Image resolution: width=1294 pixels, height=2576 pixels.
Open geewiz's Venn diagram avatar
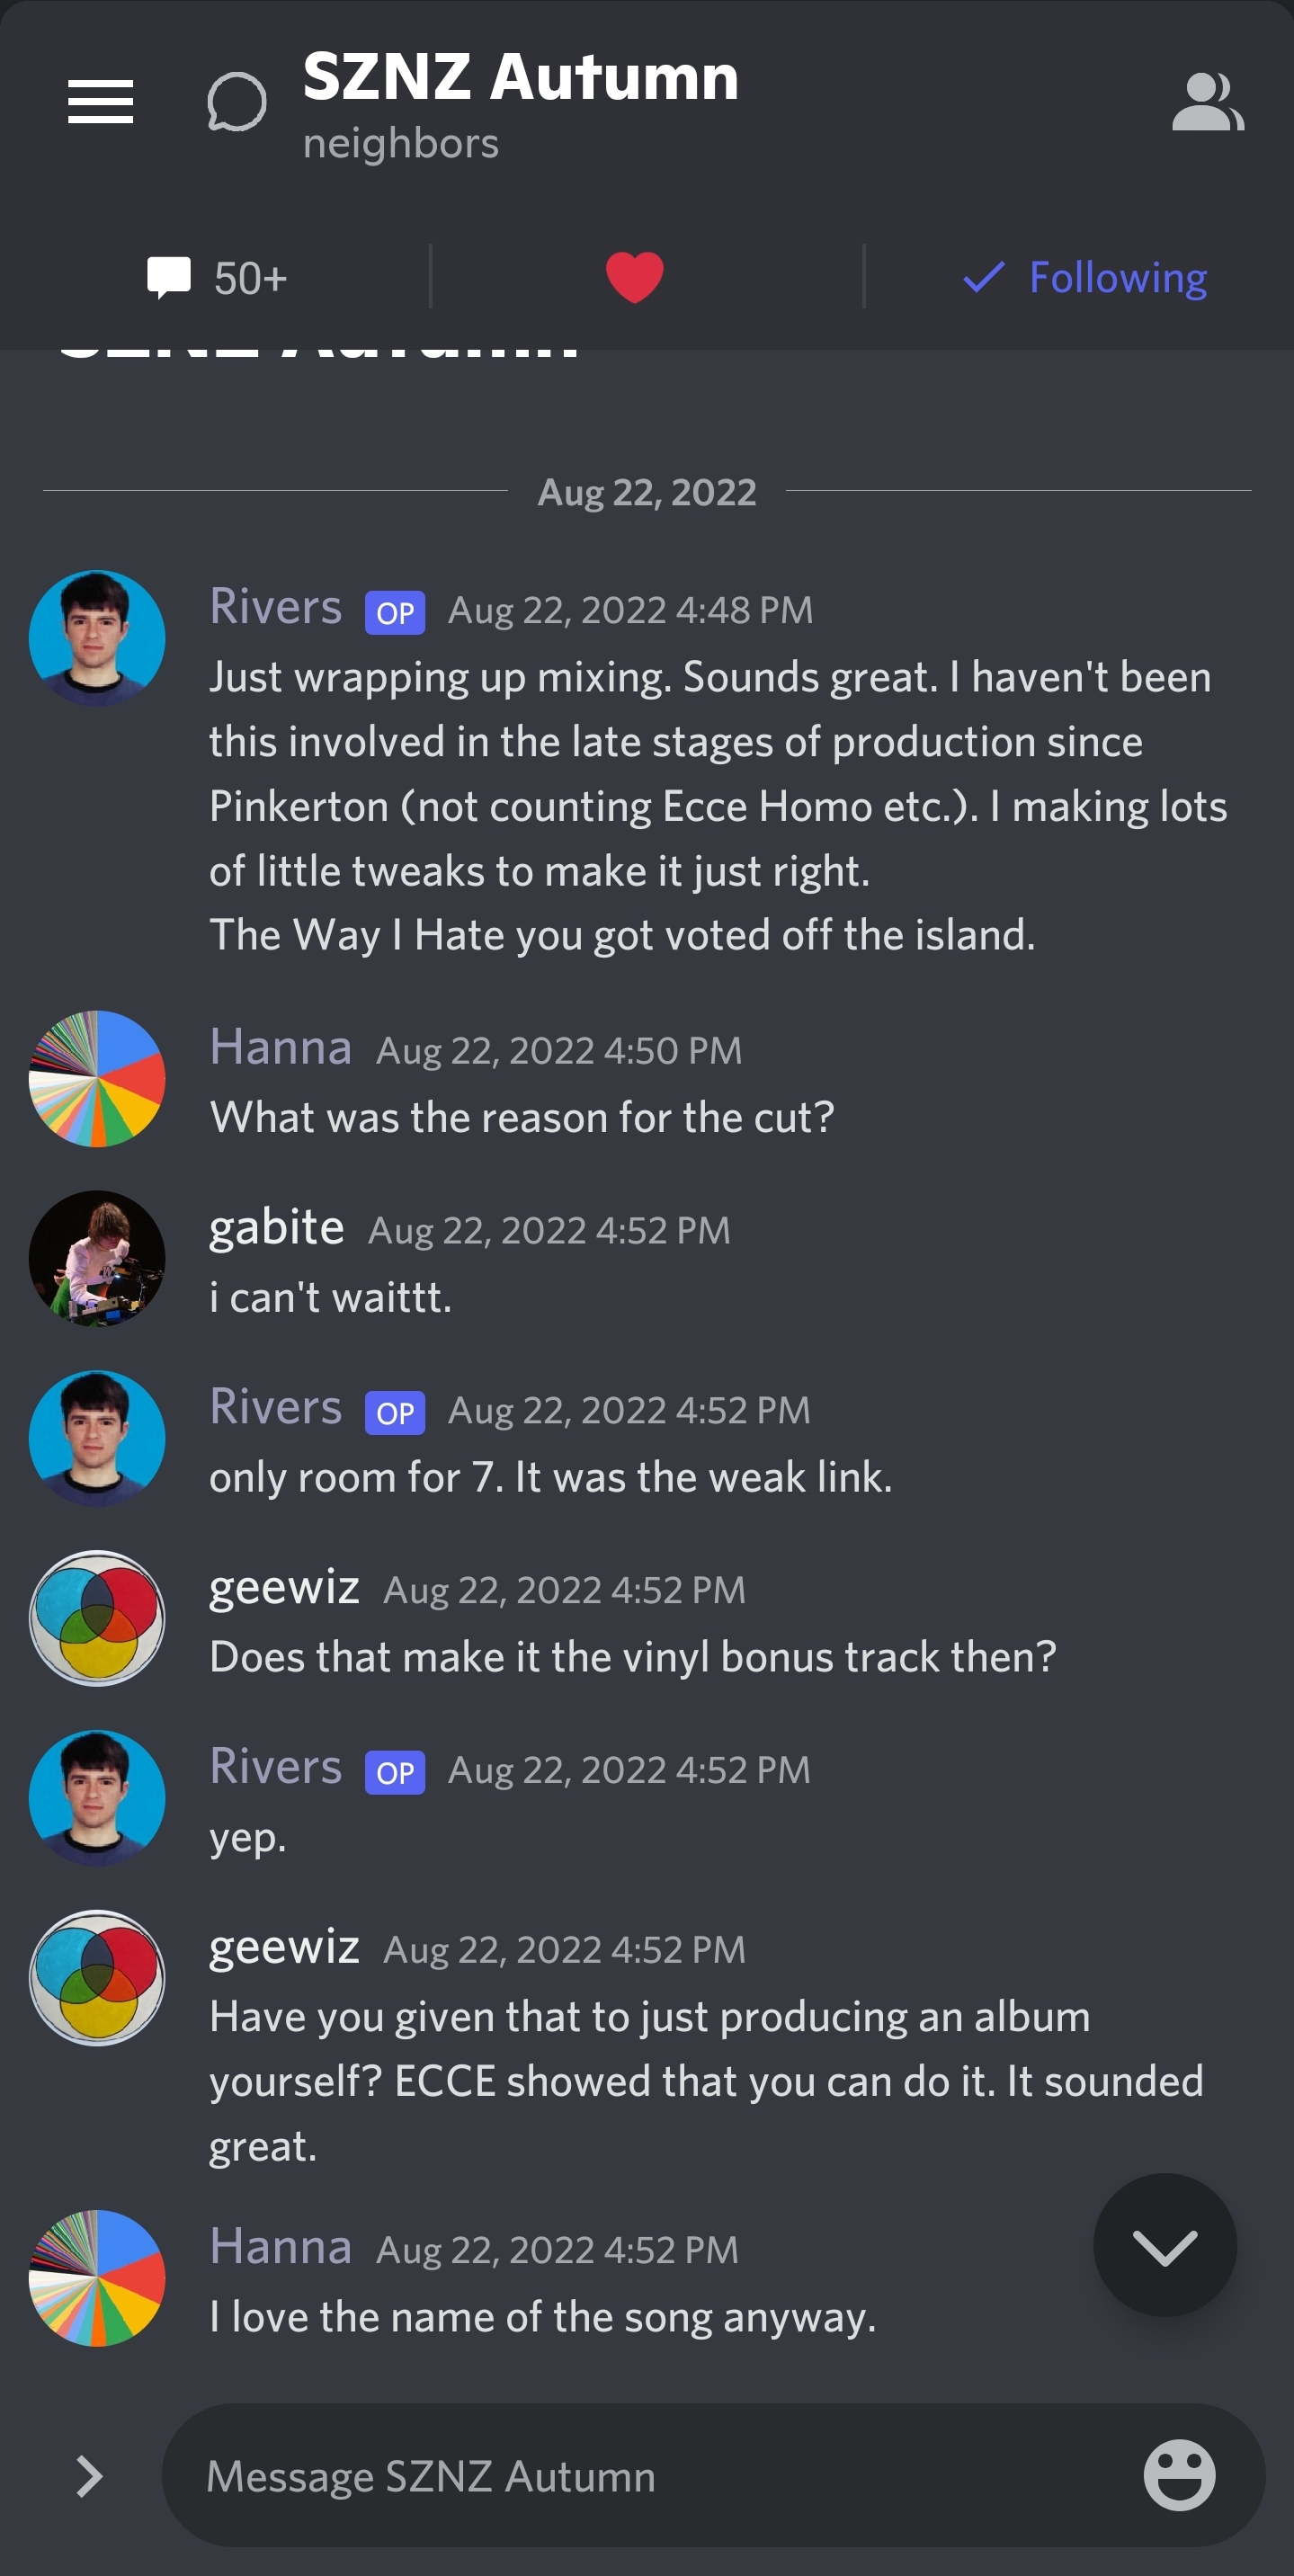(97, 1618)
